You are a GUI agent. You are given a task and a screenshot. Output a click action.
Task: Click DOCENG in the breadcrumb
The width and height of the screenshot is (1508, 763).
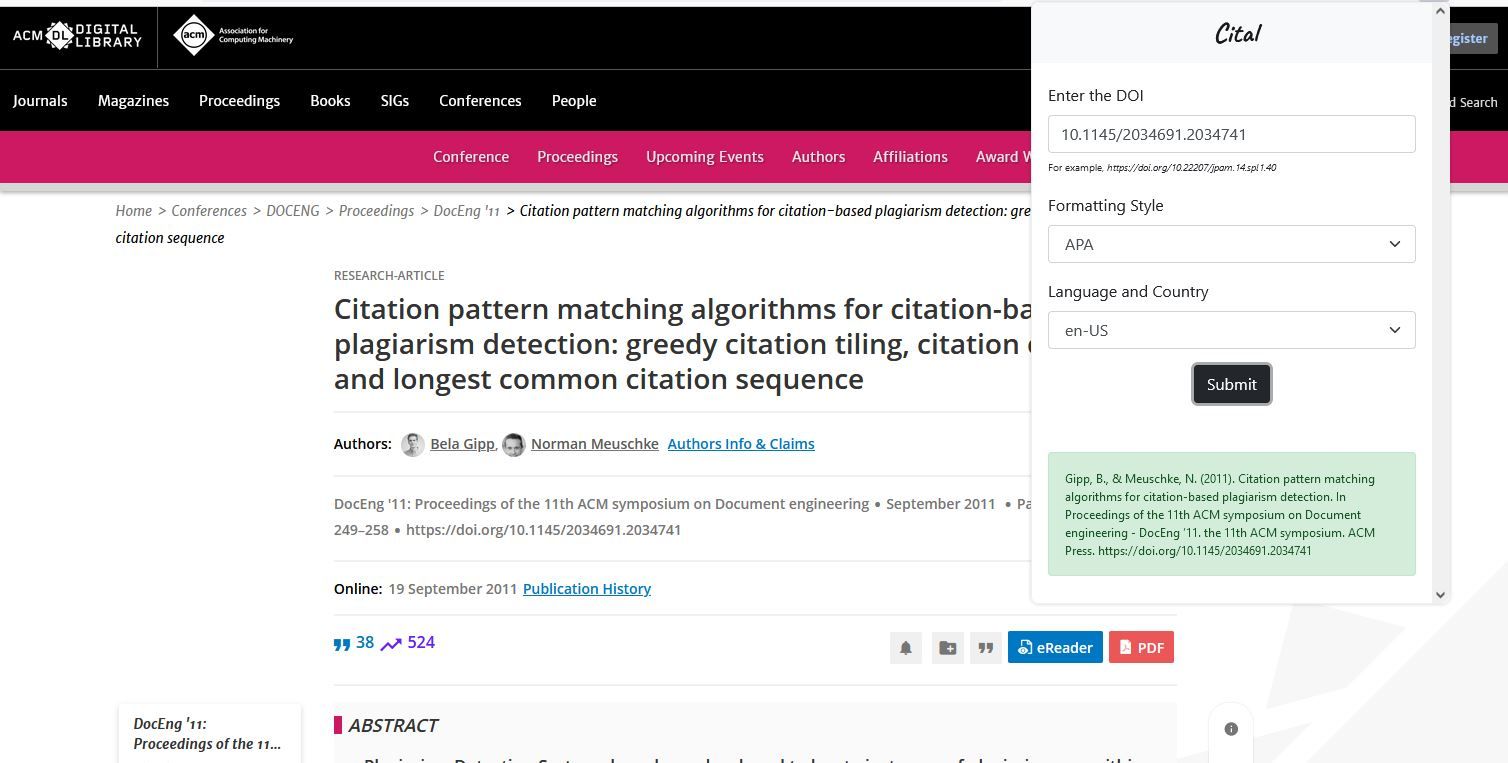(x=293, y=211)
